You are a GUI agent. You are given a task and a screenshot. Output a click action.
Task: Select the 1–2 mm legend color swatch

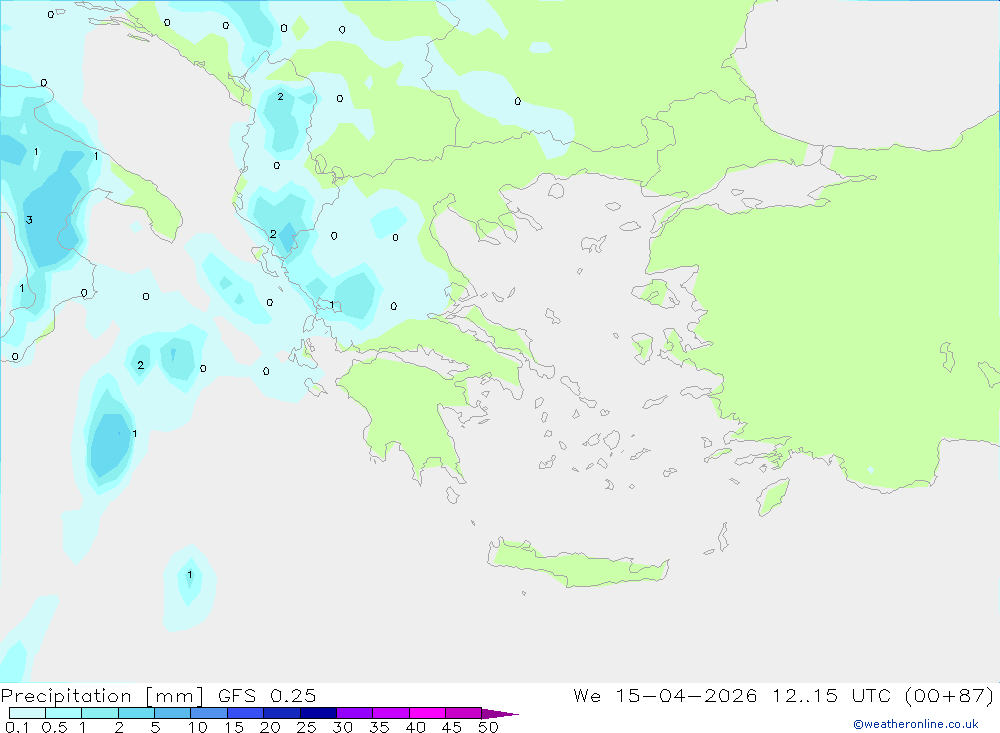99,713
